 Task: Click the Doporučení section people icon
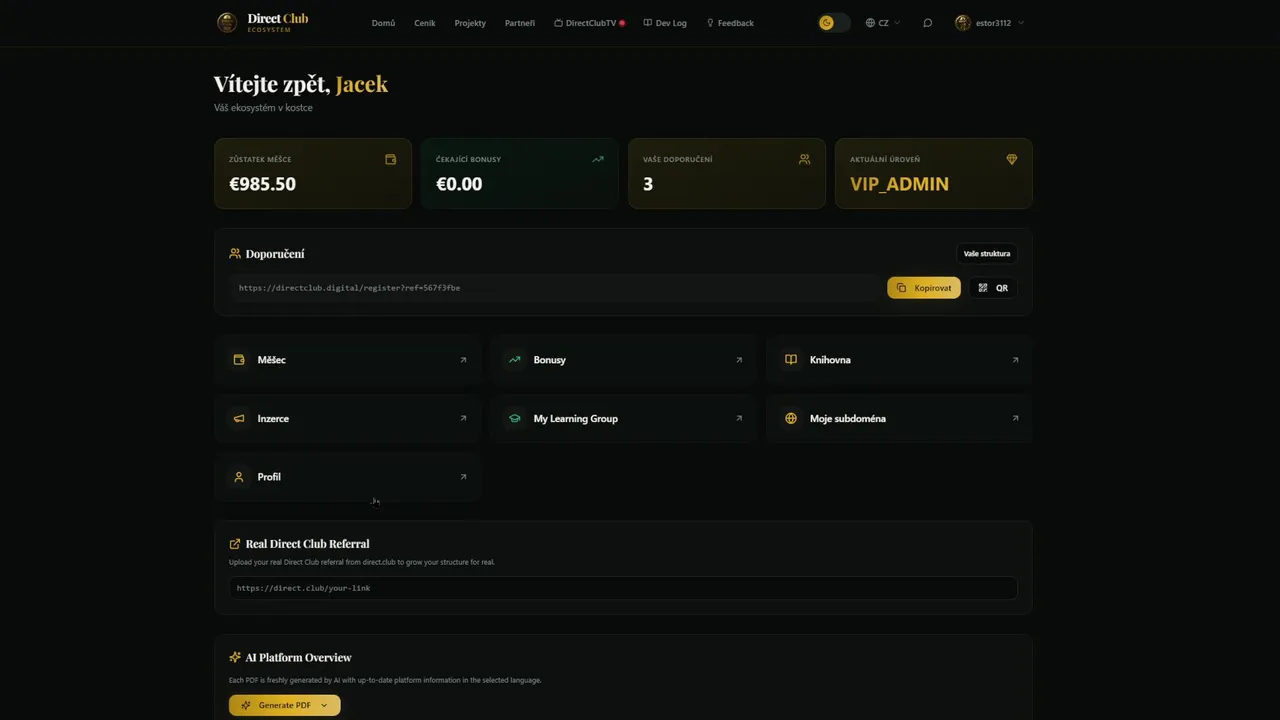tap(235, 254)
